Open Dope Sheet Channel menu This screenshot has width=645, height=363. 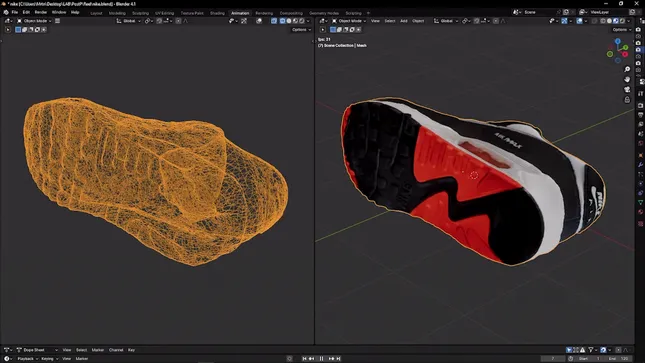[x=116, y=350]
